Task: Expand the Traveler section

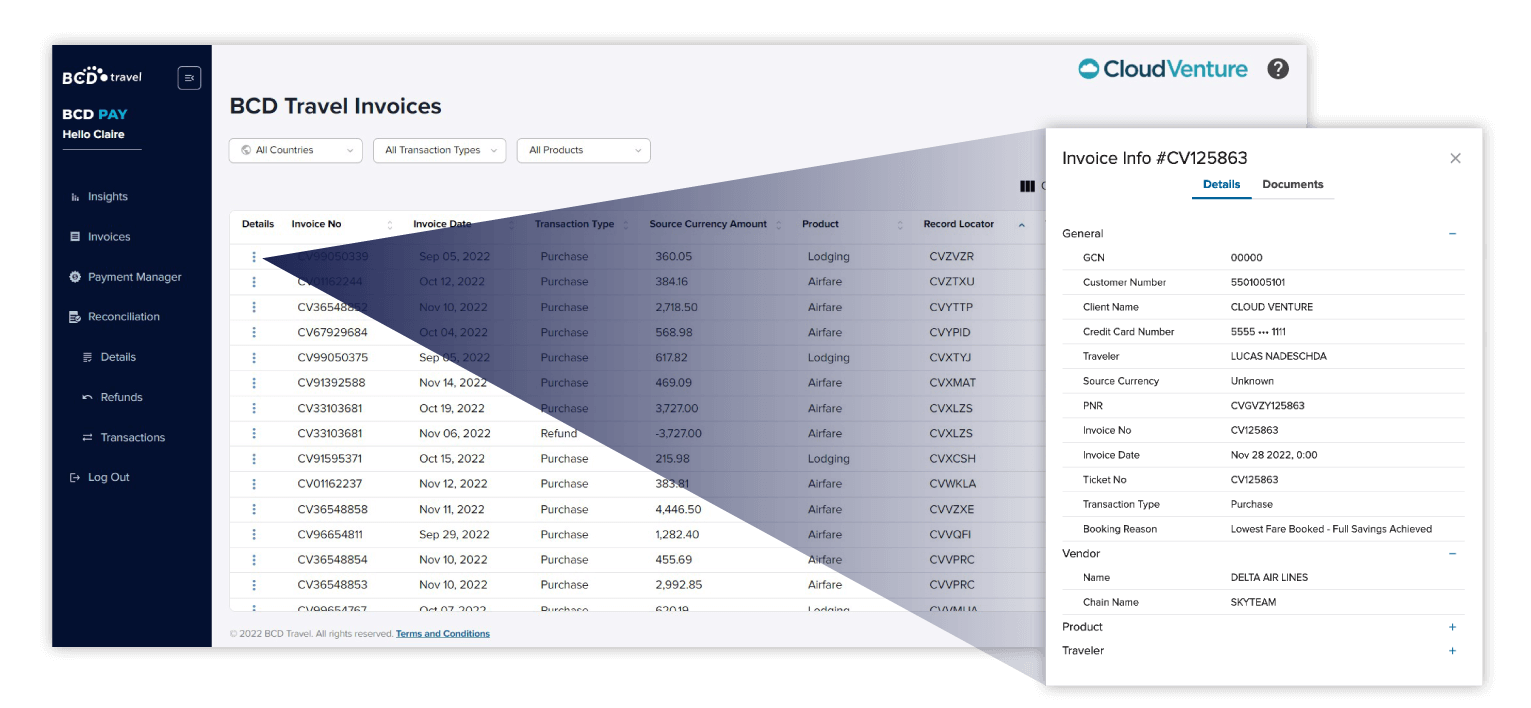Action: coord(1452,651)
